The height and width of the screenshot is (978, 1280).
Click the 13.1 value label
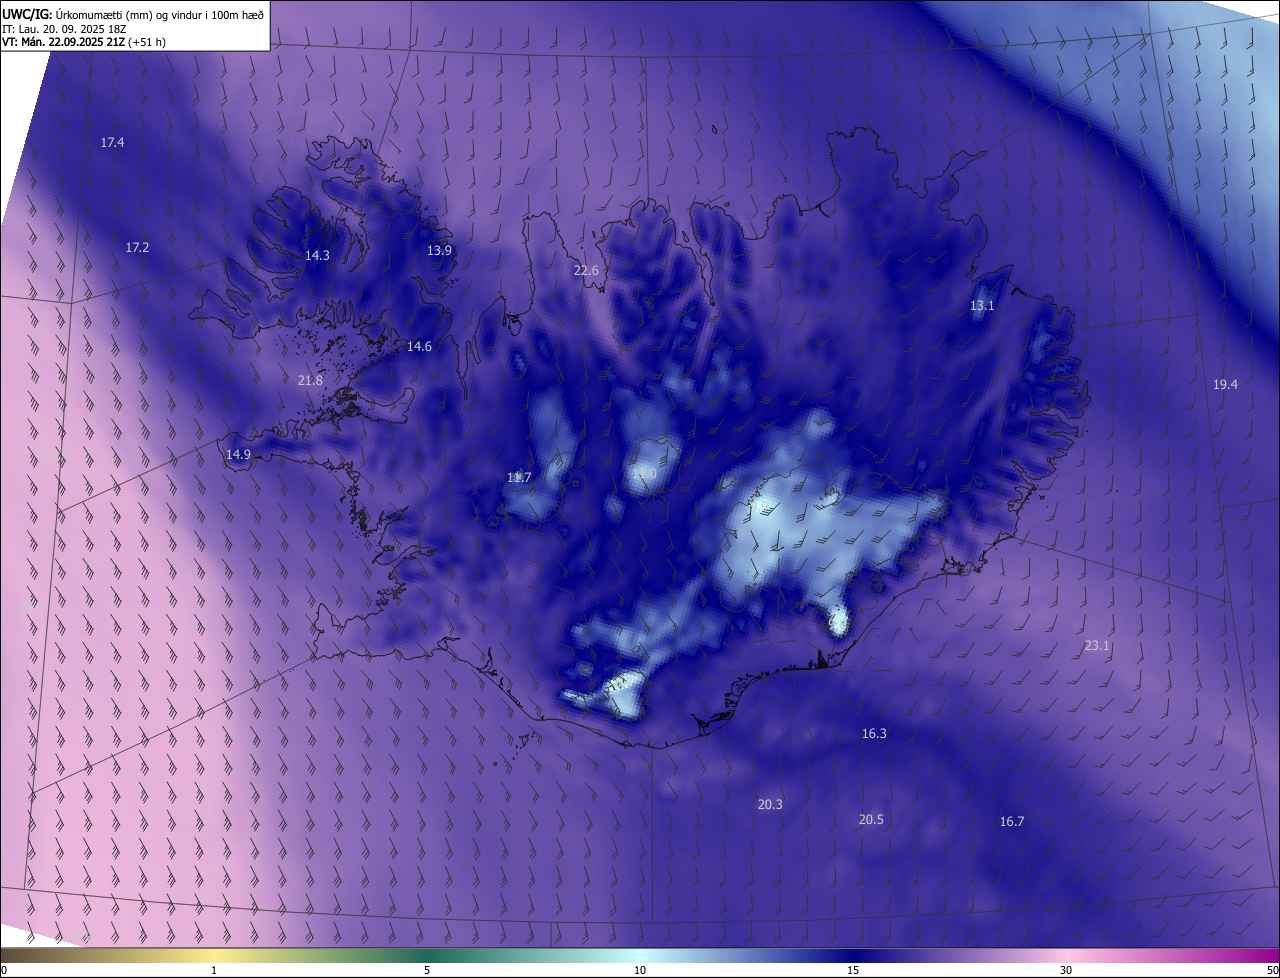point(982,306)
